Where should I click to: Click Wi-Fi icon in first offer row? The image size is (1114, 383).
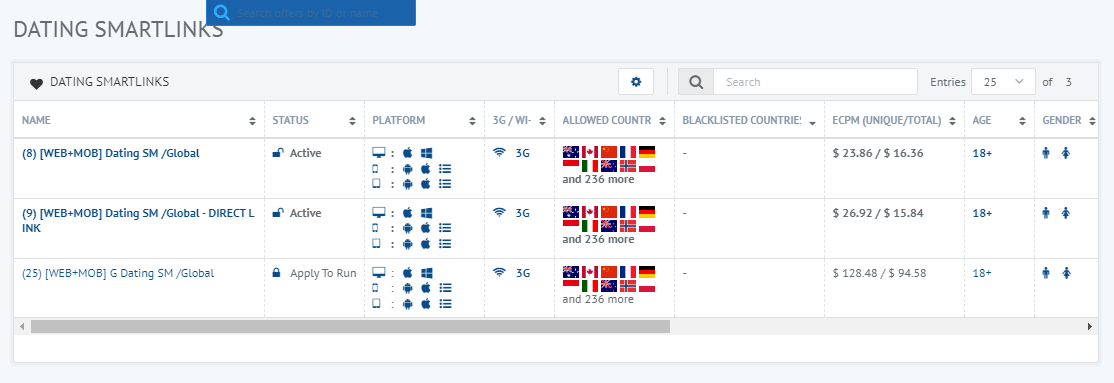499,153
